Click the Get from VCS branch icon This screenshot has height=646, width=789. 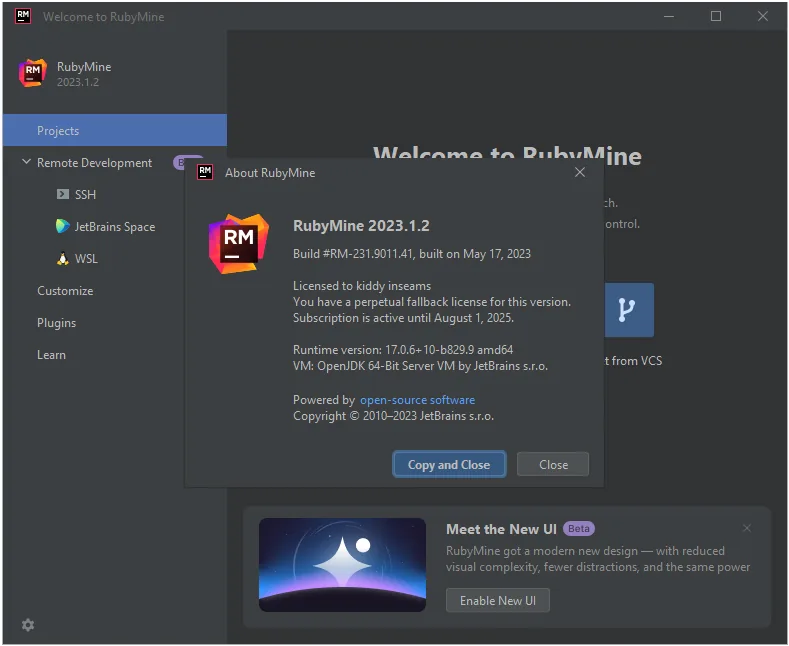click(629, 310)
